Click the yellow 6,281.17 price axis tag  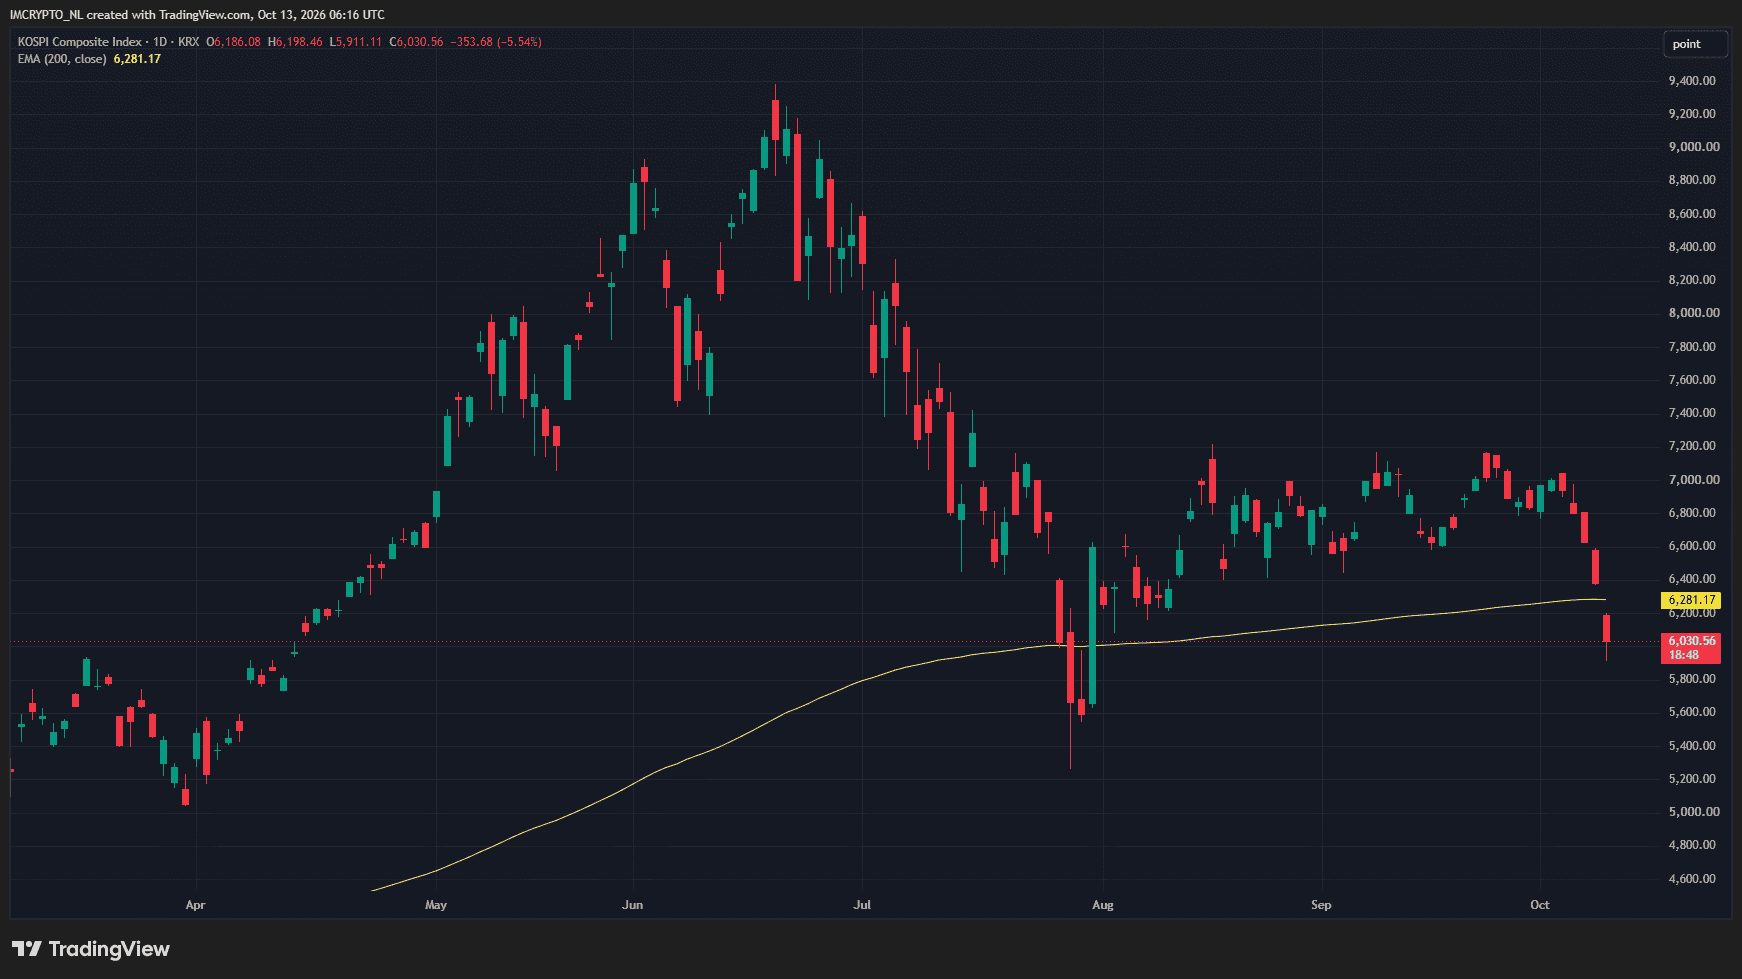(x=1691, y=600)
